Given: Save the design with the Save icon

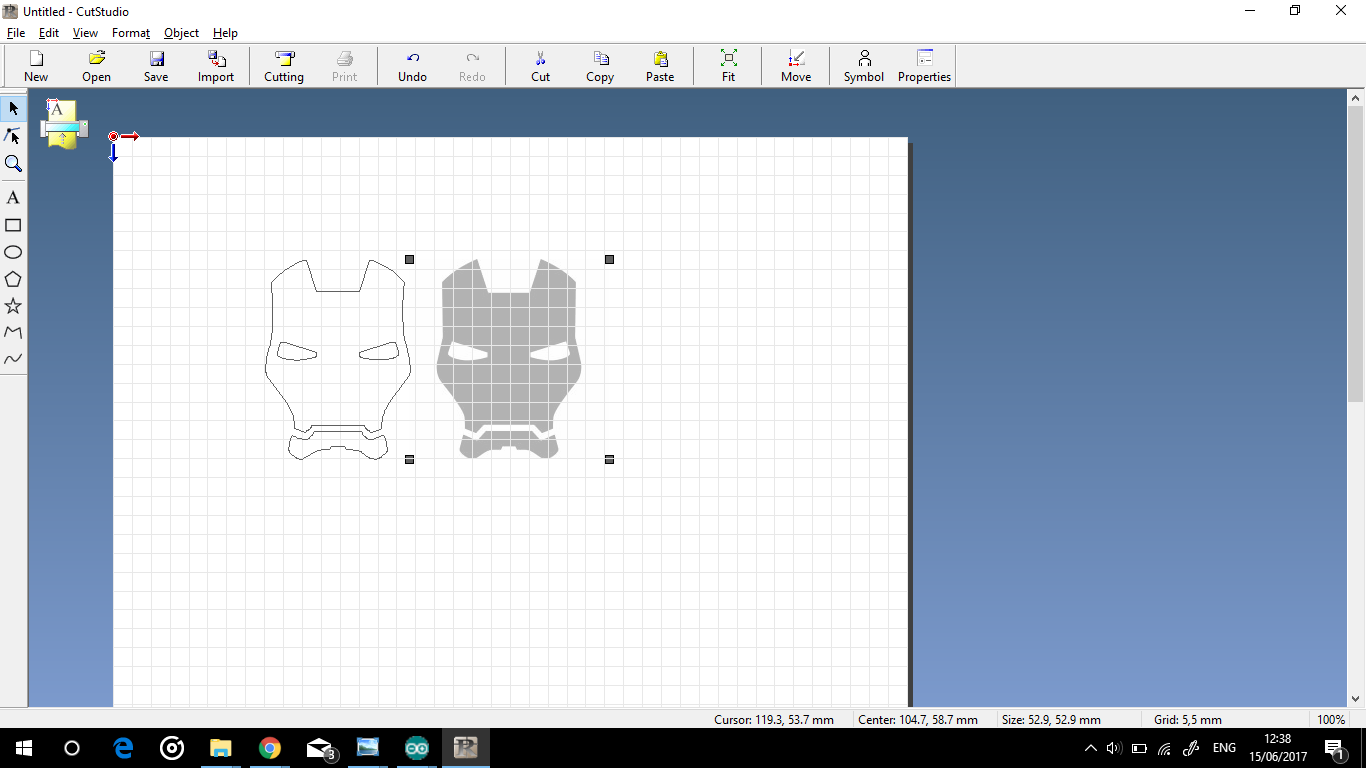Looking at the screenshot, I should 156,66.
